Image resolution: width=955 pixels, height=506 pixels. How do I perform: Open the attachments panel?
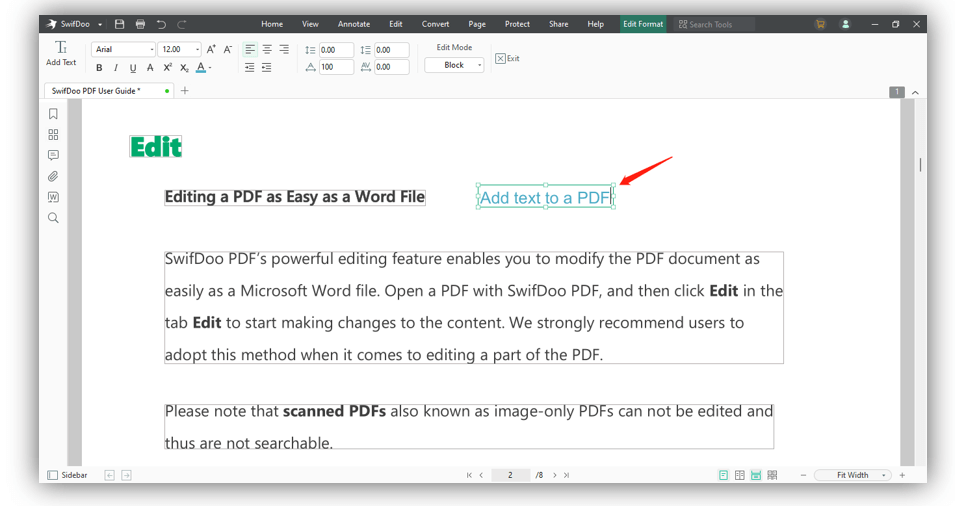click(53, 177)
